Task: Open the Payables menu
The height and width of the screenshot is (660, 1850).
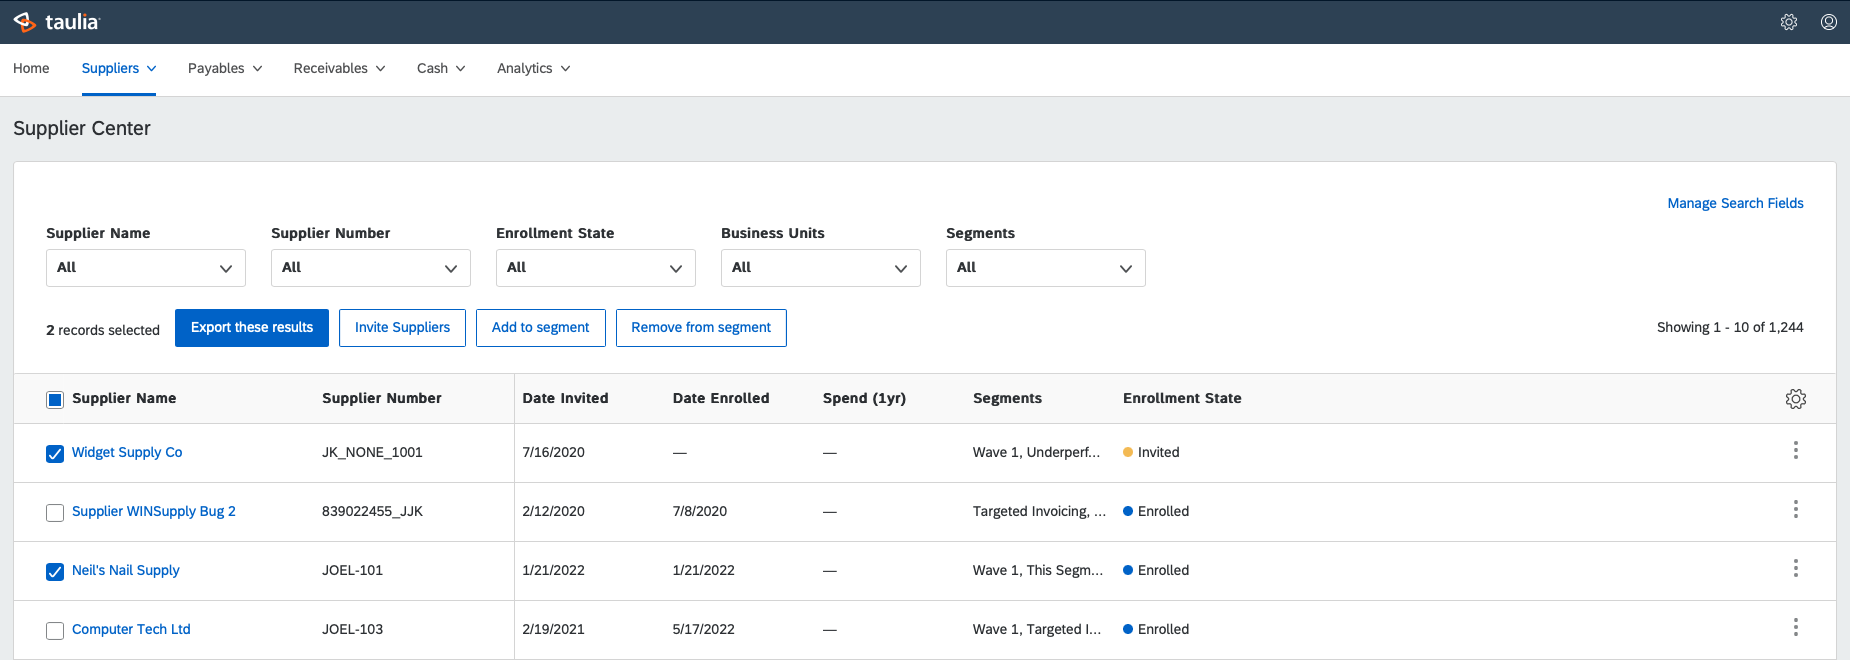Action: point(225,68)
